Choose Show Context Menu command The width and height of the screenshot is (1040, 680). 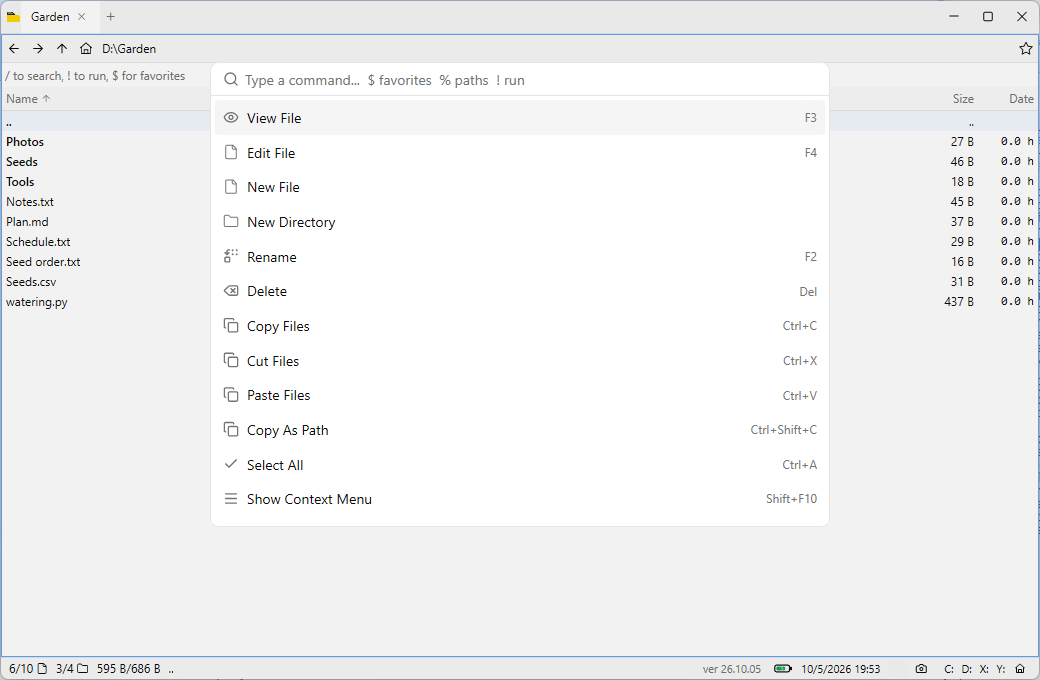pyautogui.click(x=520, y=500)
